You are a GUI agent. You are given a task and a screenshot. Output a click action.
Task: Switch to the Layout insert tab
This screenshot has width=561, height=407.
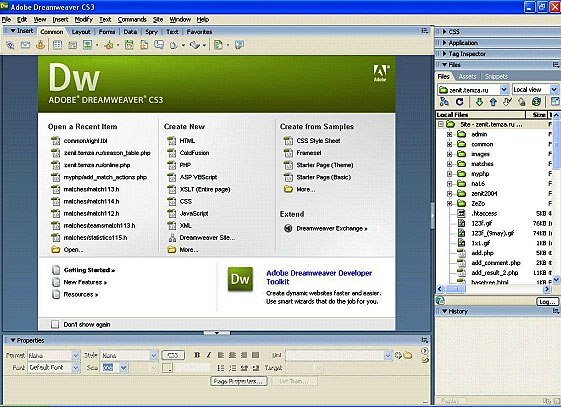pos(81,32)
